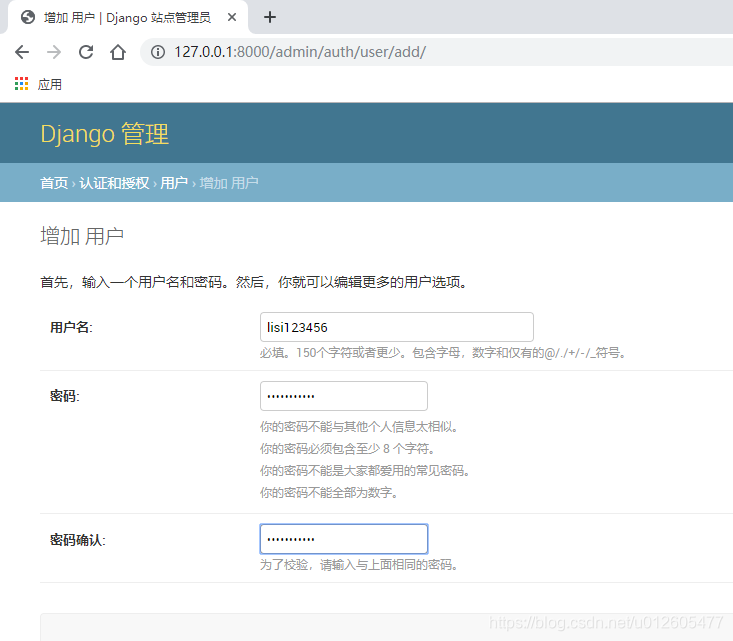Click the 用户名 input field containing lisi123456
The image size is (733, 641).
(396, 327)
